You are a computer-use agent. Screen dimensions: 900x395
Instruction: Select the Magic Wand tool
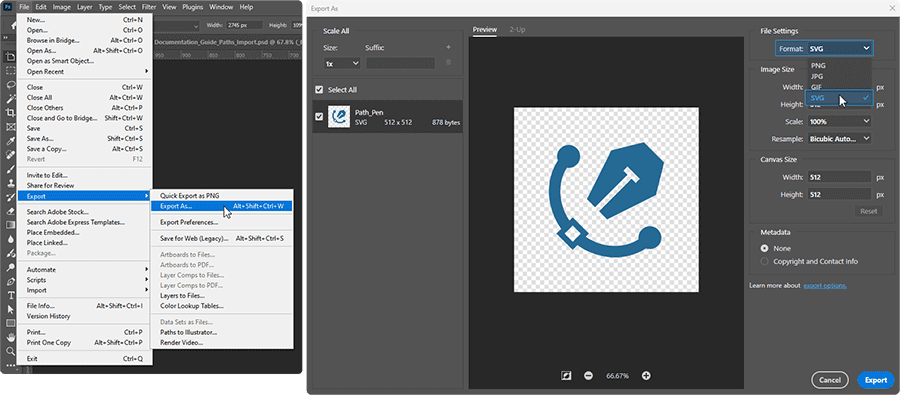(x=10, y=99)
